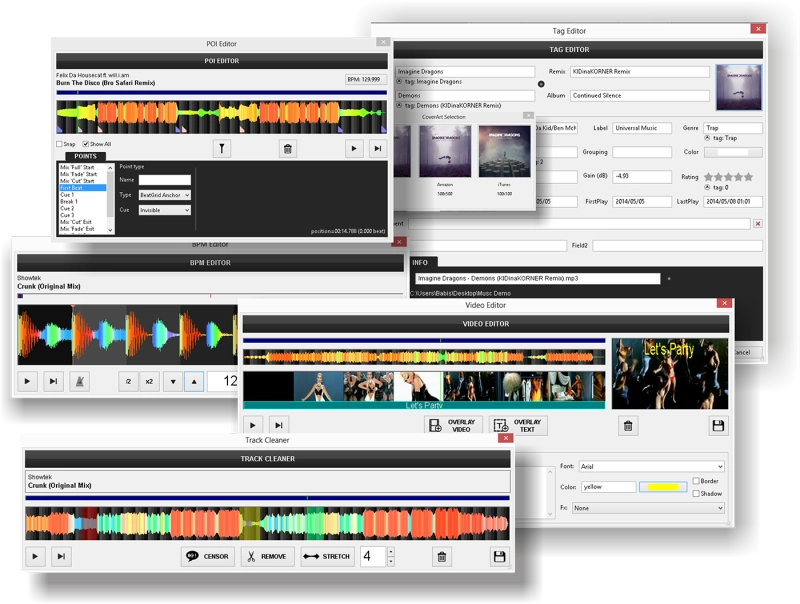Viewport: 800px width, 604px height.
Task: Click the Stretch button in Track Cleaner
Action: pos(327,556)
